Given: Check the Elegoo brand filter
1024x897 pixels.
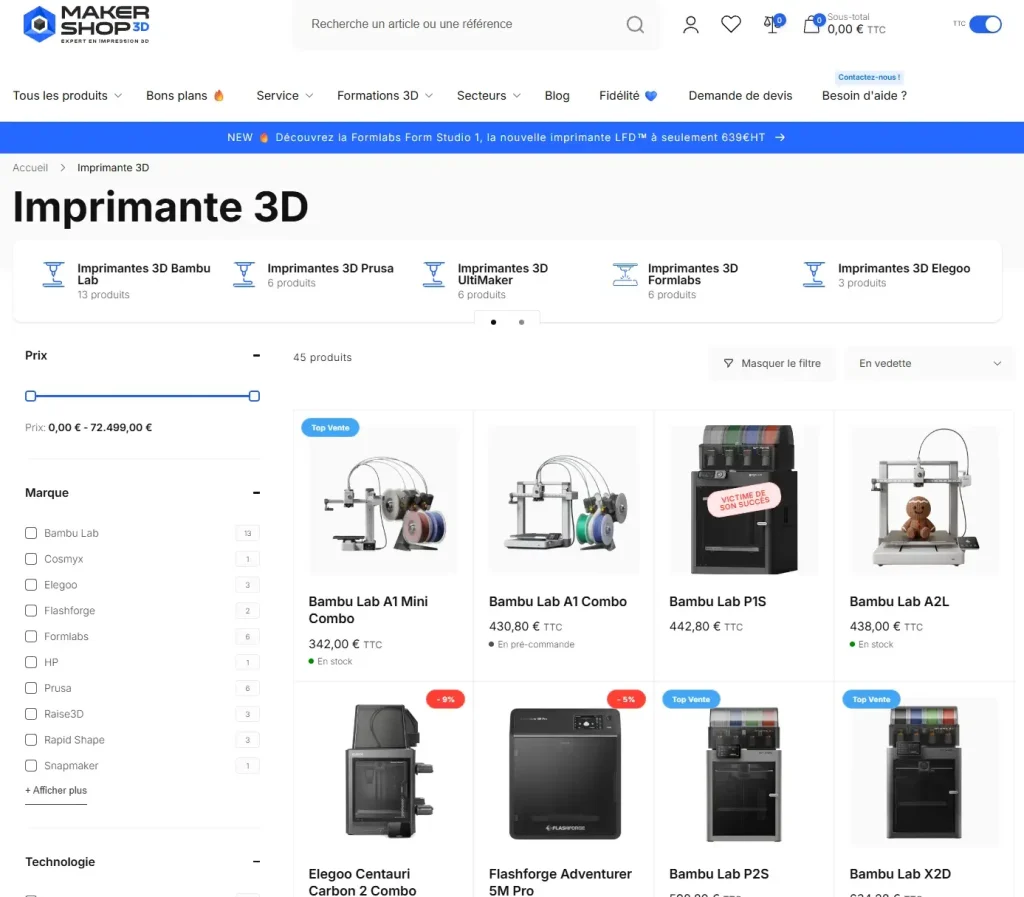Looking at the screenshot, I should pos(31,585).
